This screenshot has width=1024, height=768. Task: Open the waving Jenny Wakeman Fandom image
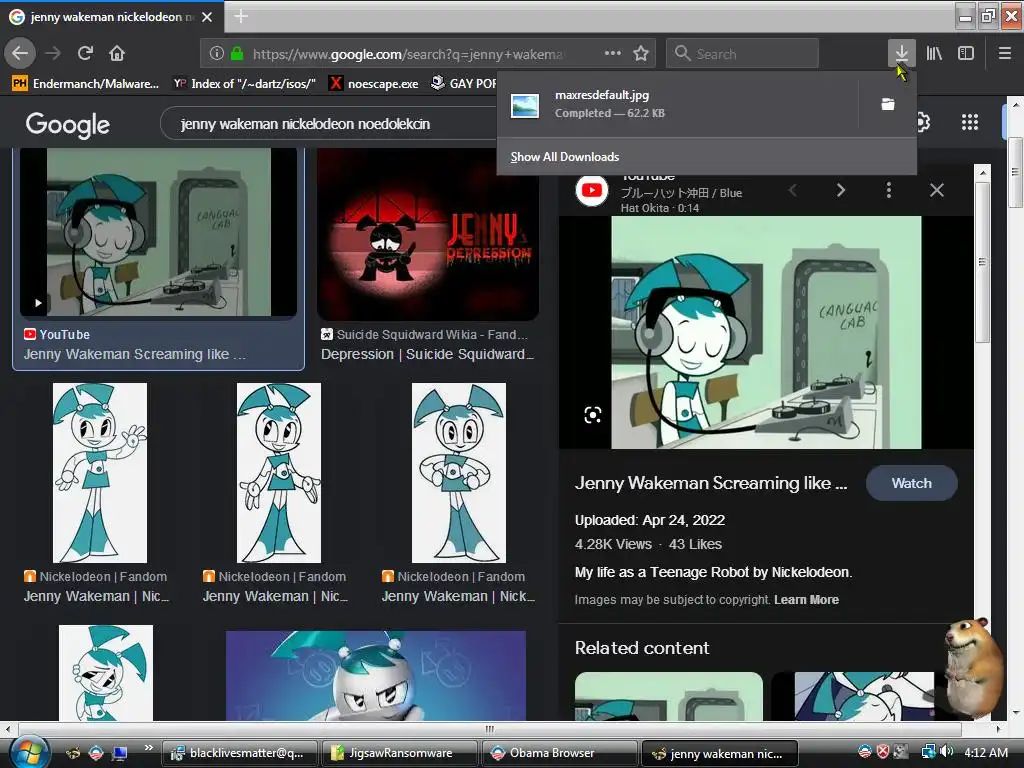(100, 473)
